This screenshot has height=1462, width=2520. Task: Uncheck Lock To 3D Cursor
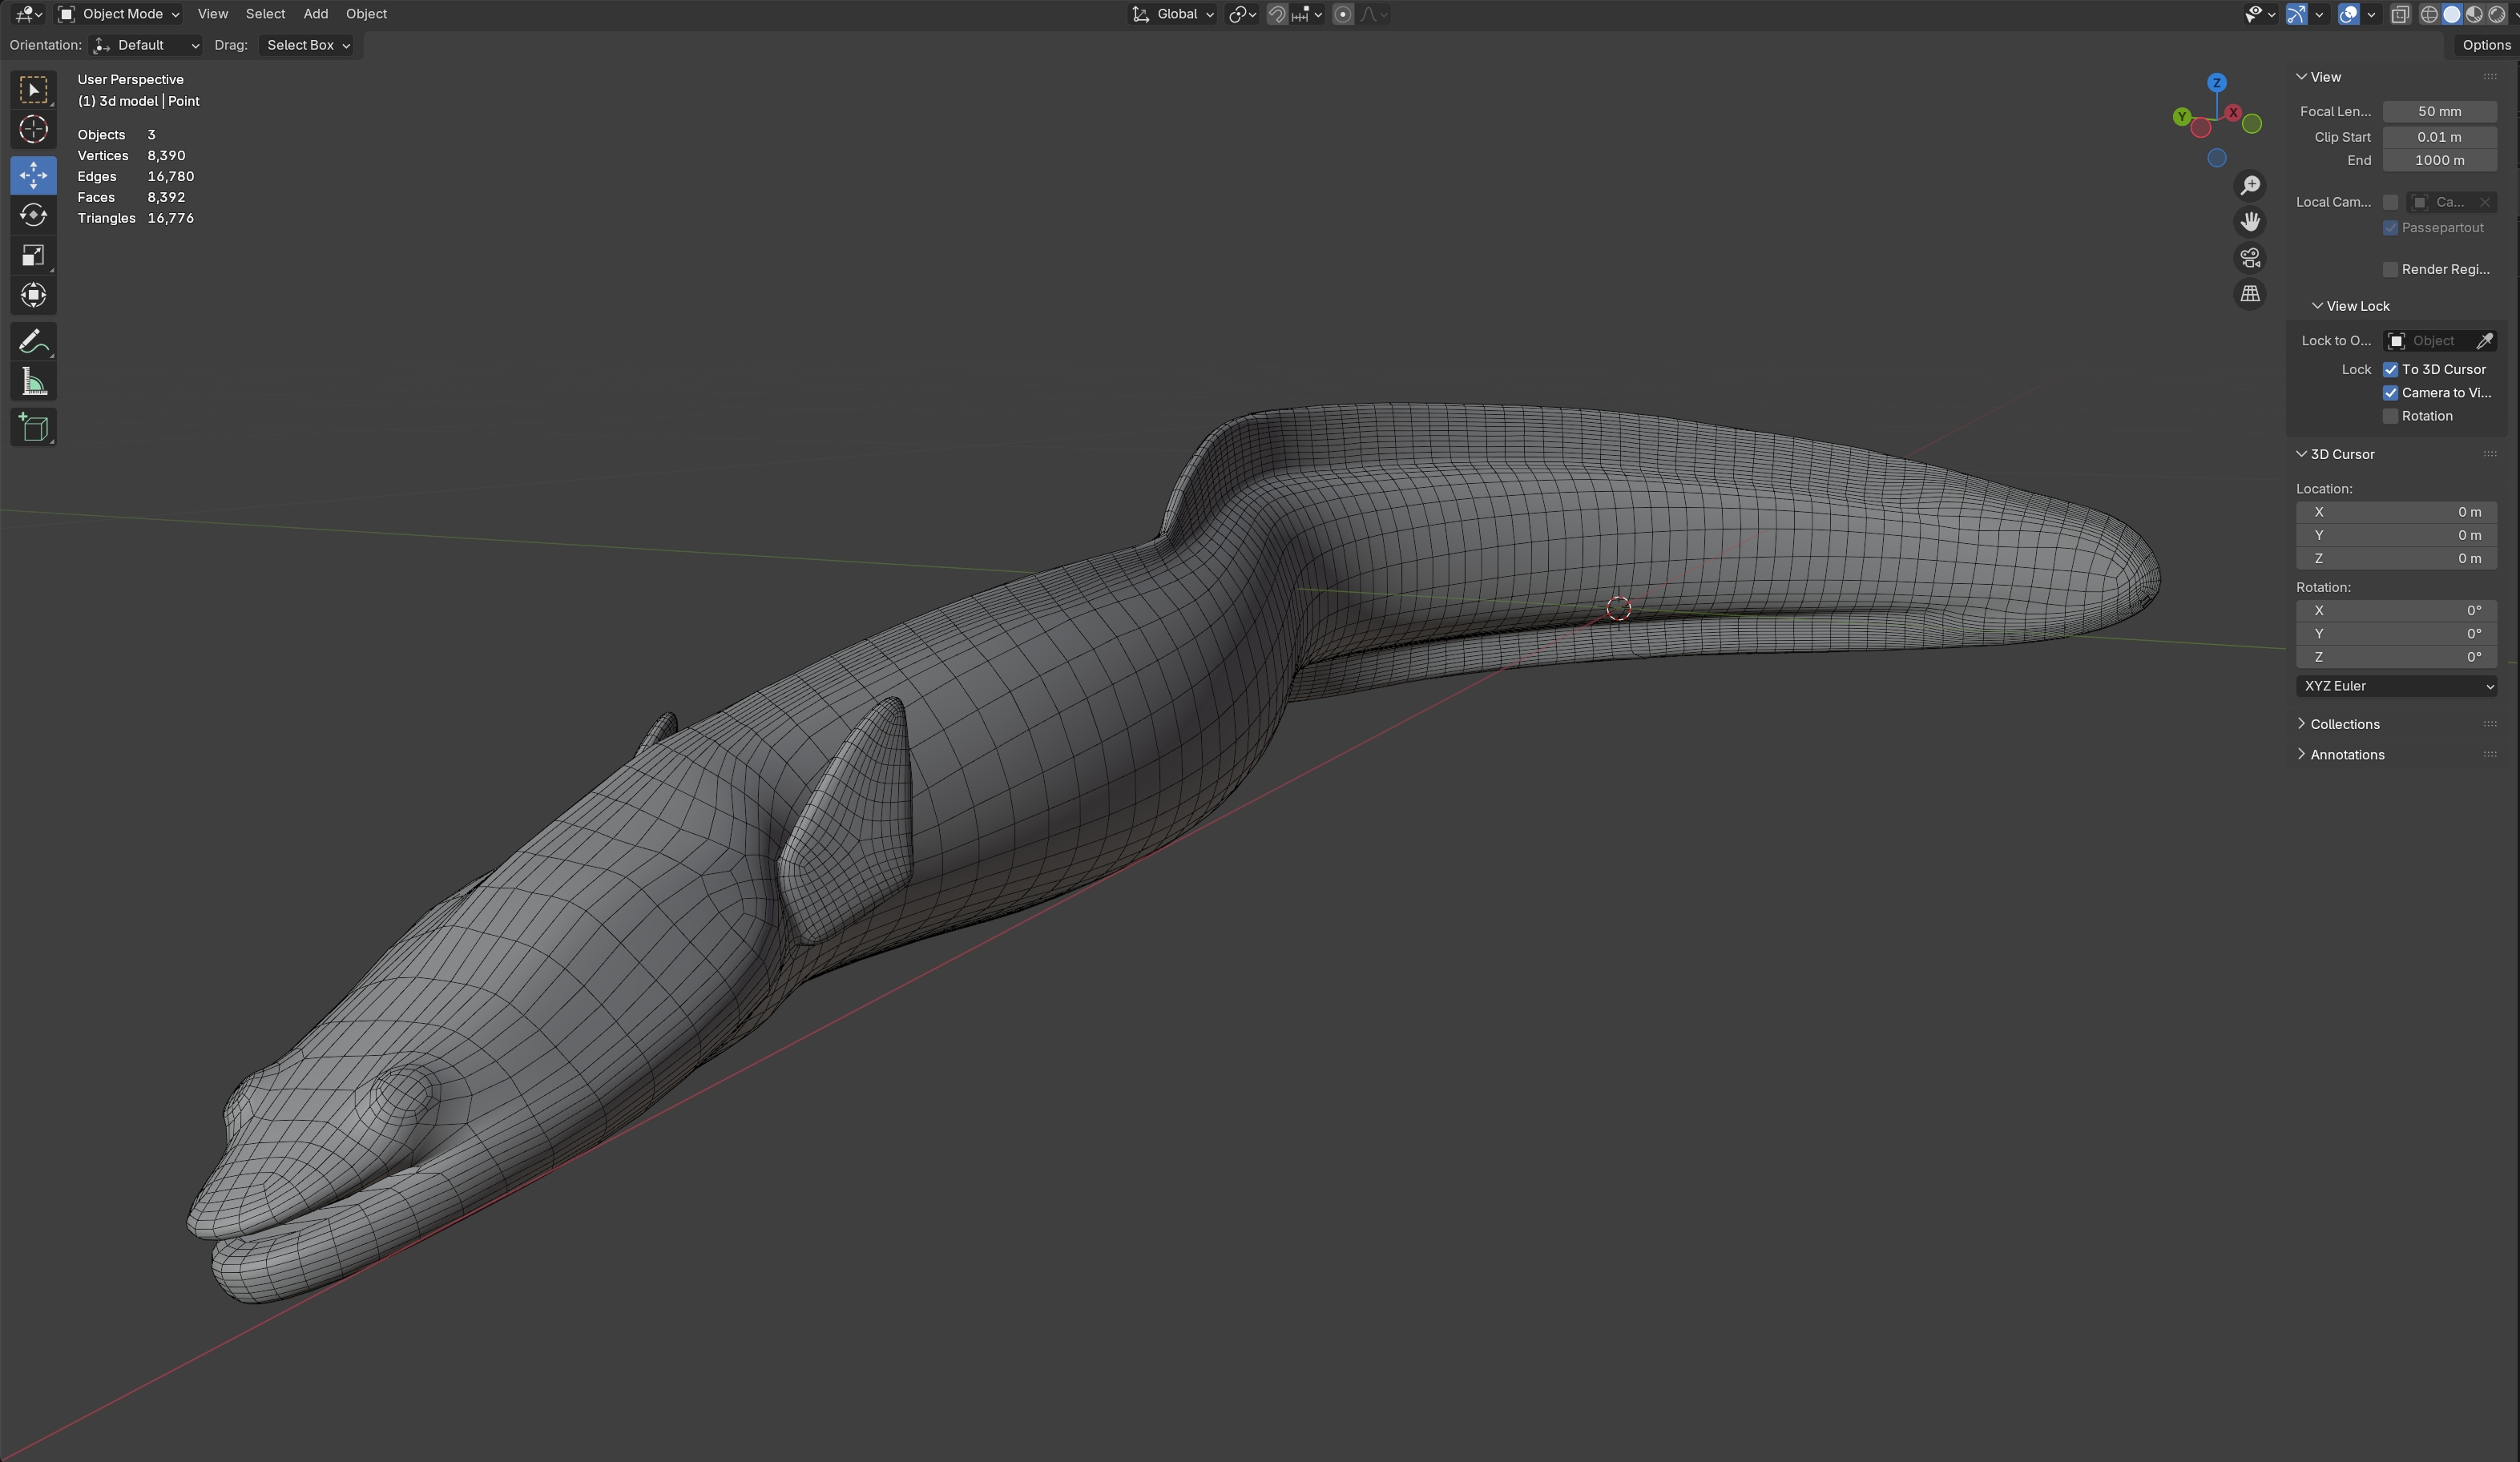pyautogui.click(x=2391, y=370)
